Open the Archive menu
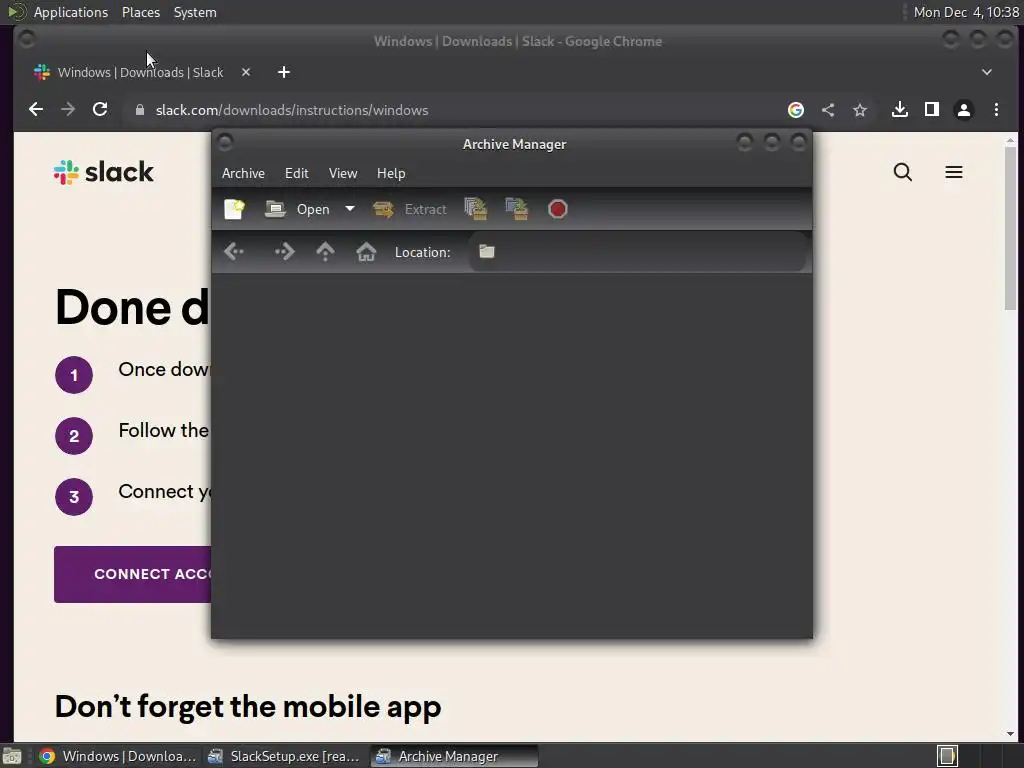Viewport: 1024px width, 768px height. point(243,173)
